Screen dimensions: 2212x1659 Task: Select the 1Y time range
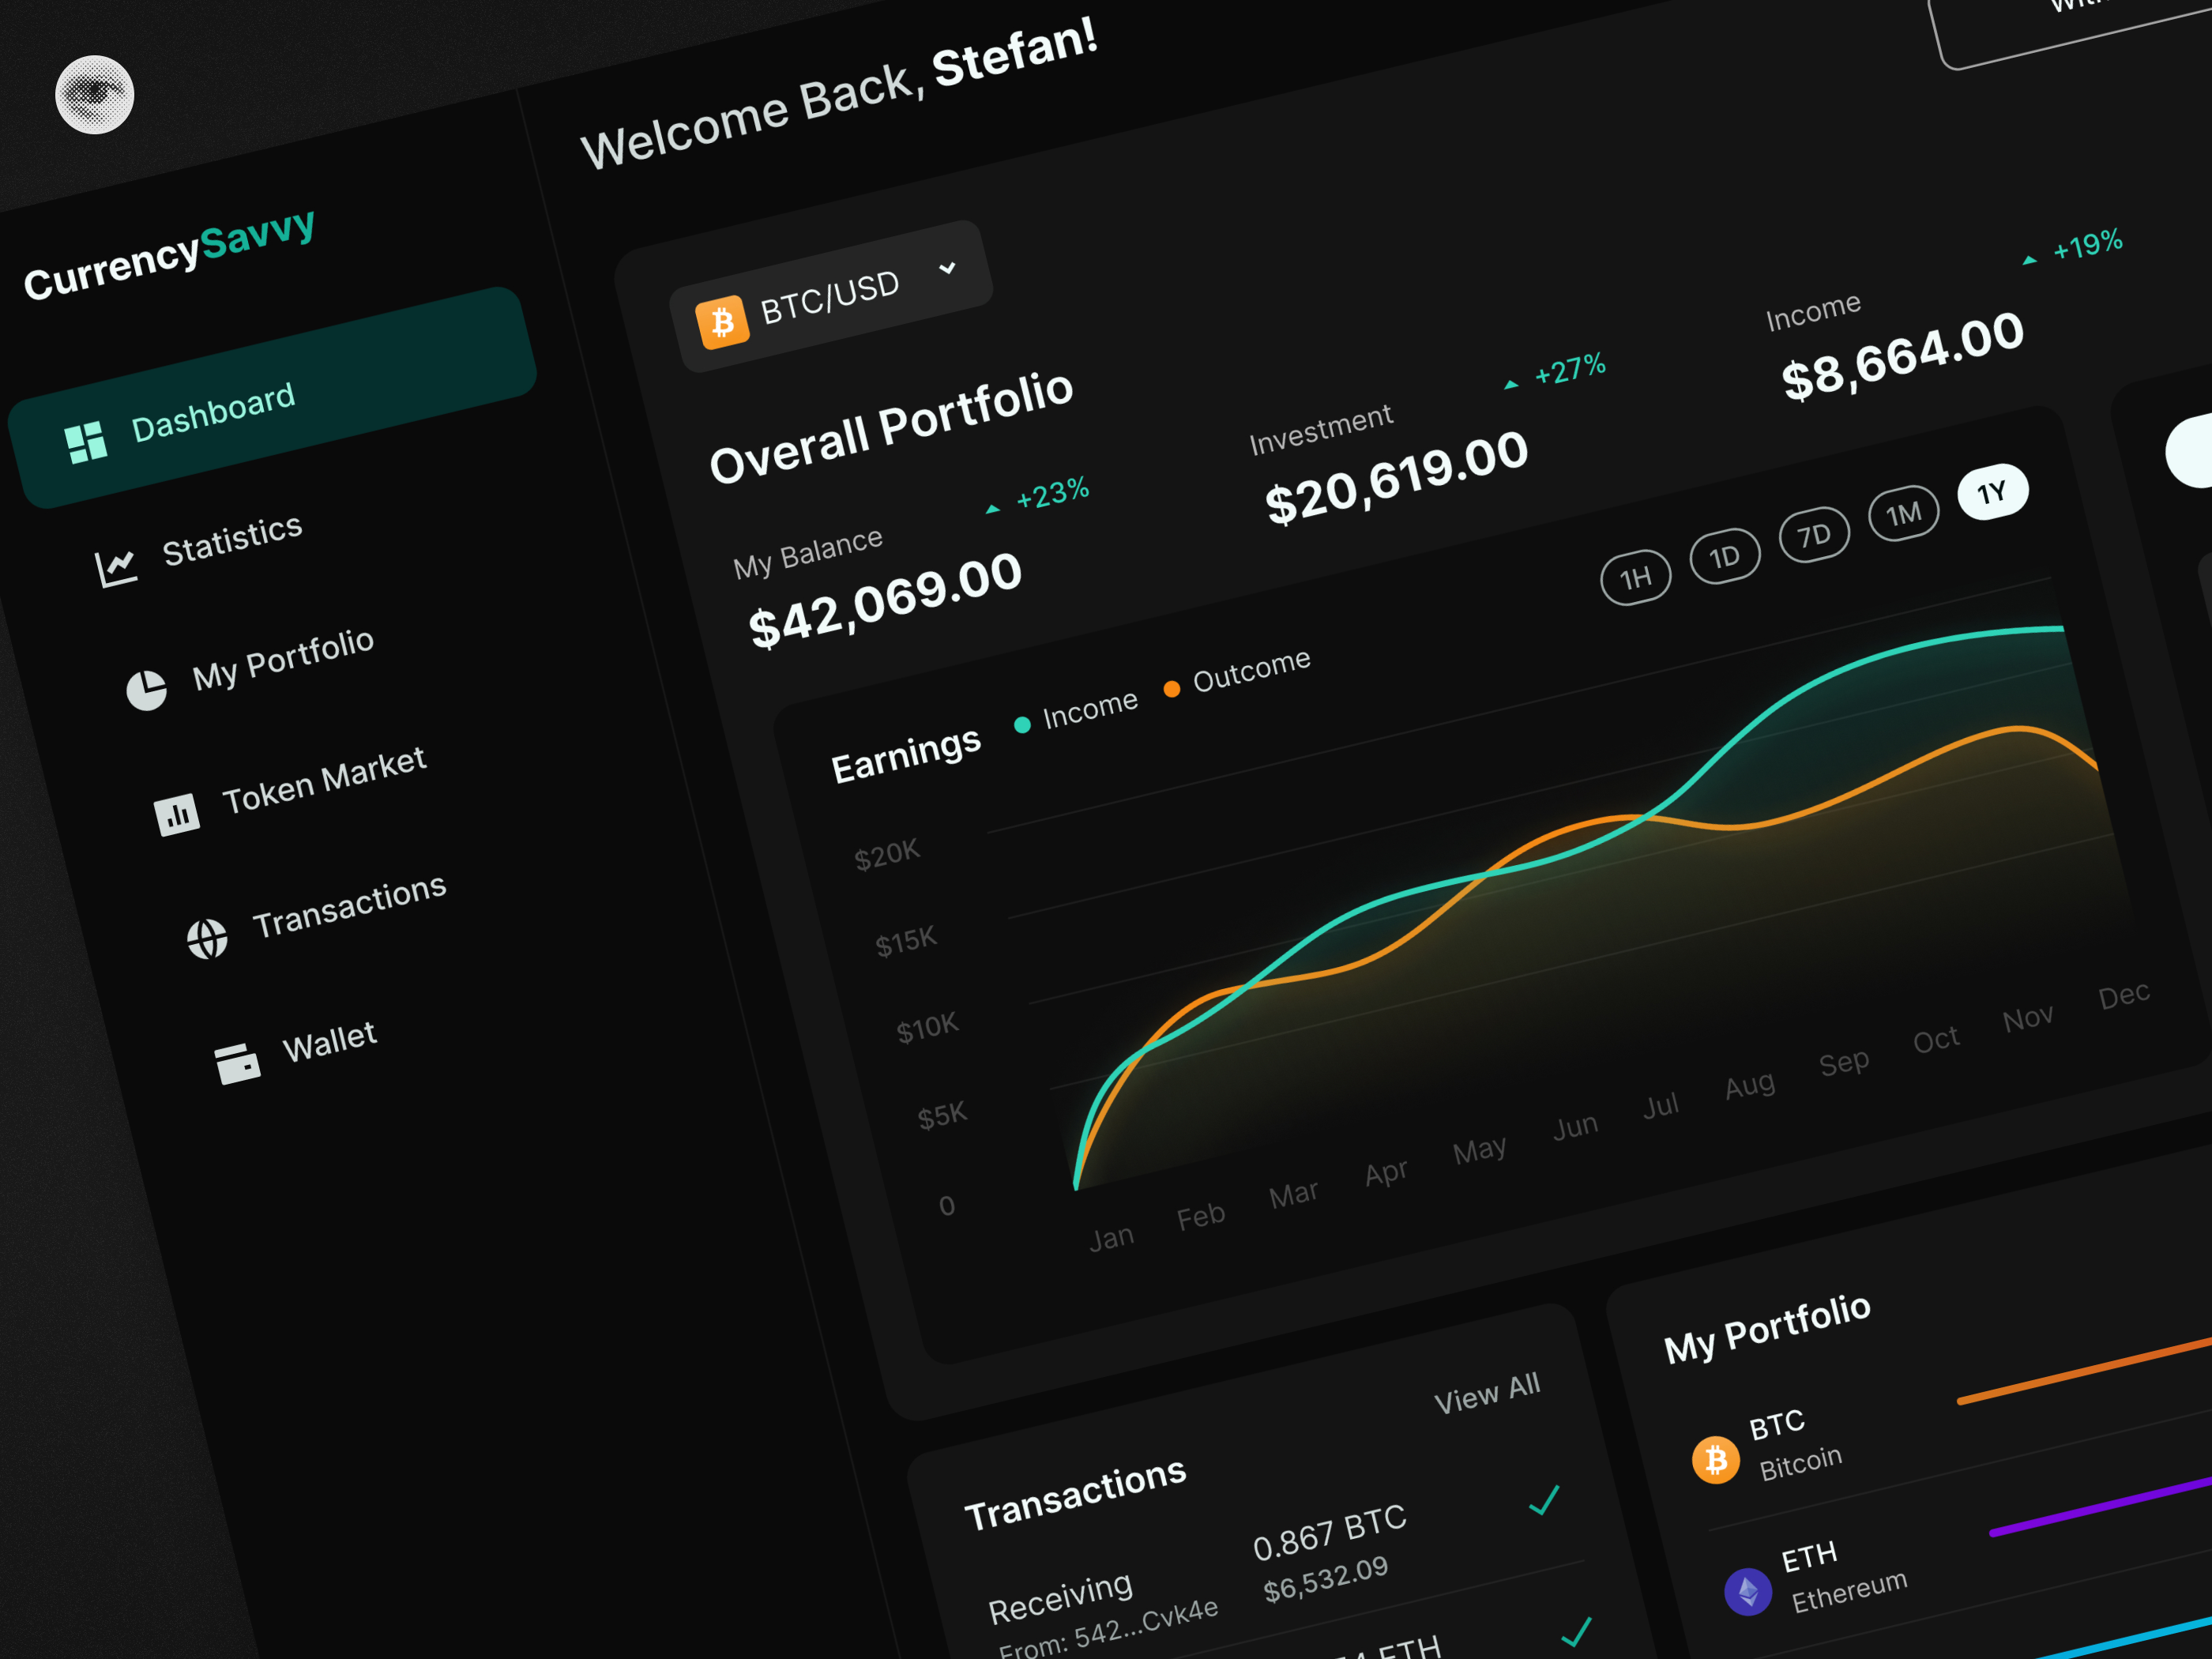pos(1993,492)
